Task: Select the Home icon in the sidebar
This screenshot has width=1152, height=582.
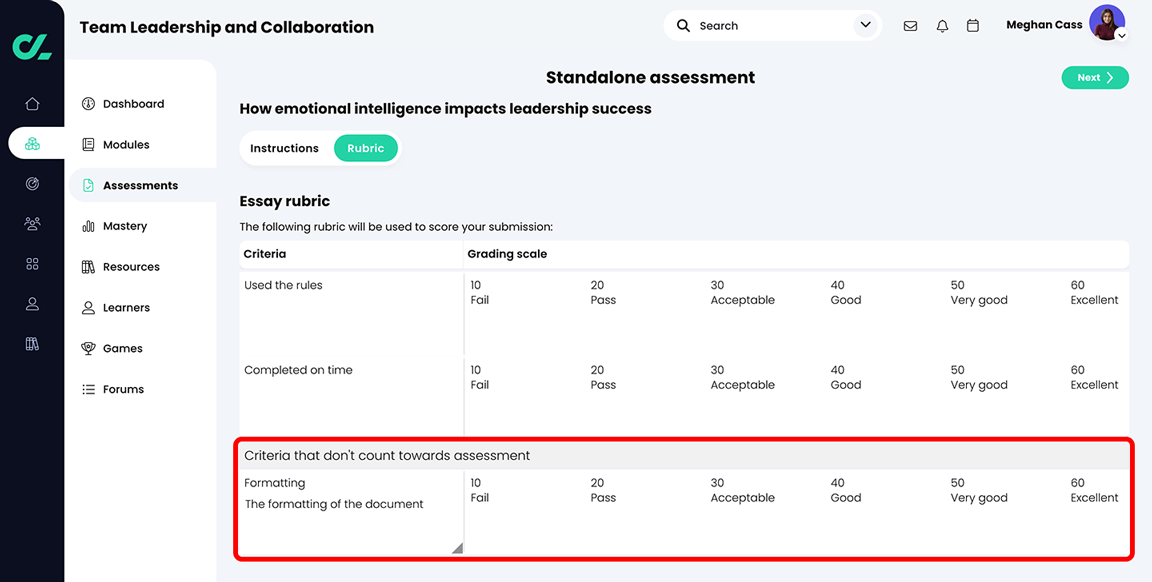Action: [x=32, y=103]
